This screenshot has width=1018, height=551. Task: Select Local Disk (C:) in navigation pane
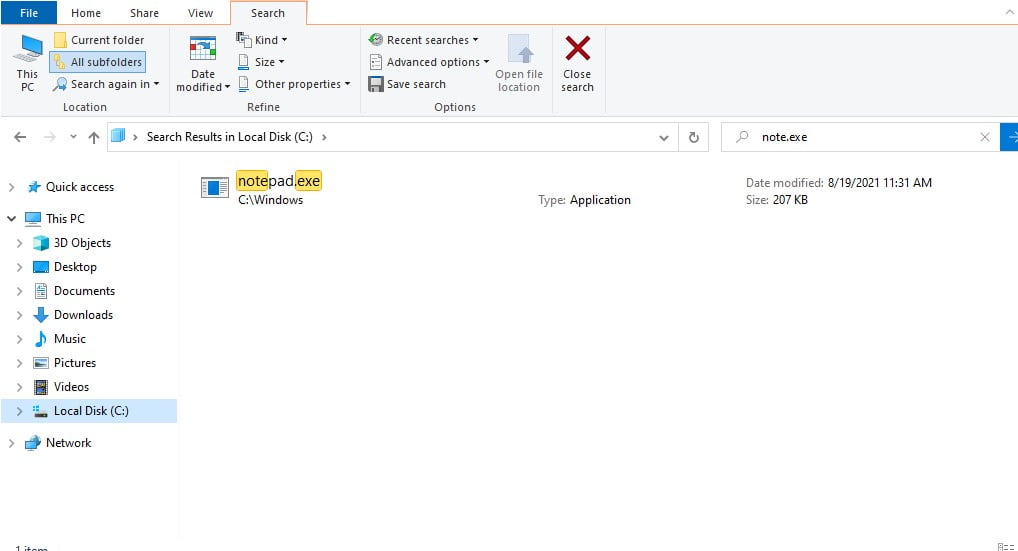[91, 411]
